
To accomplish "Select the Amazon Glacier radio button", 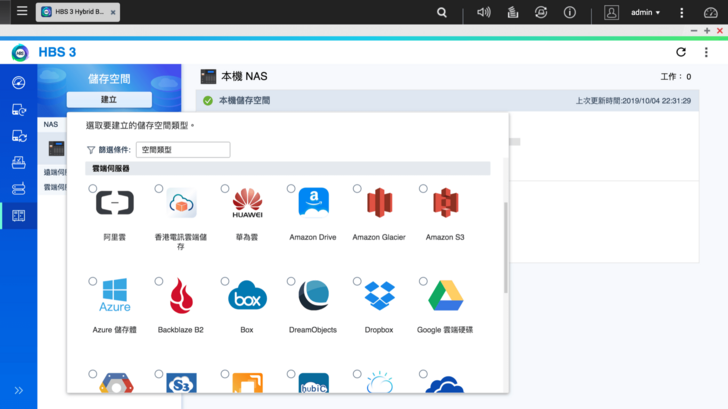I will pos(357,188).
